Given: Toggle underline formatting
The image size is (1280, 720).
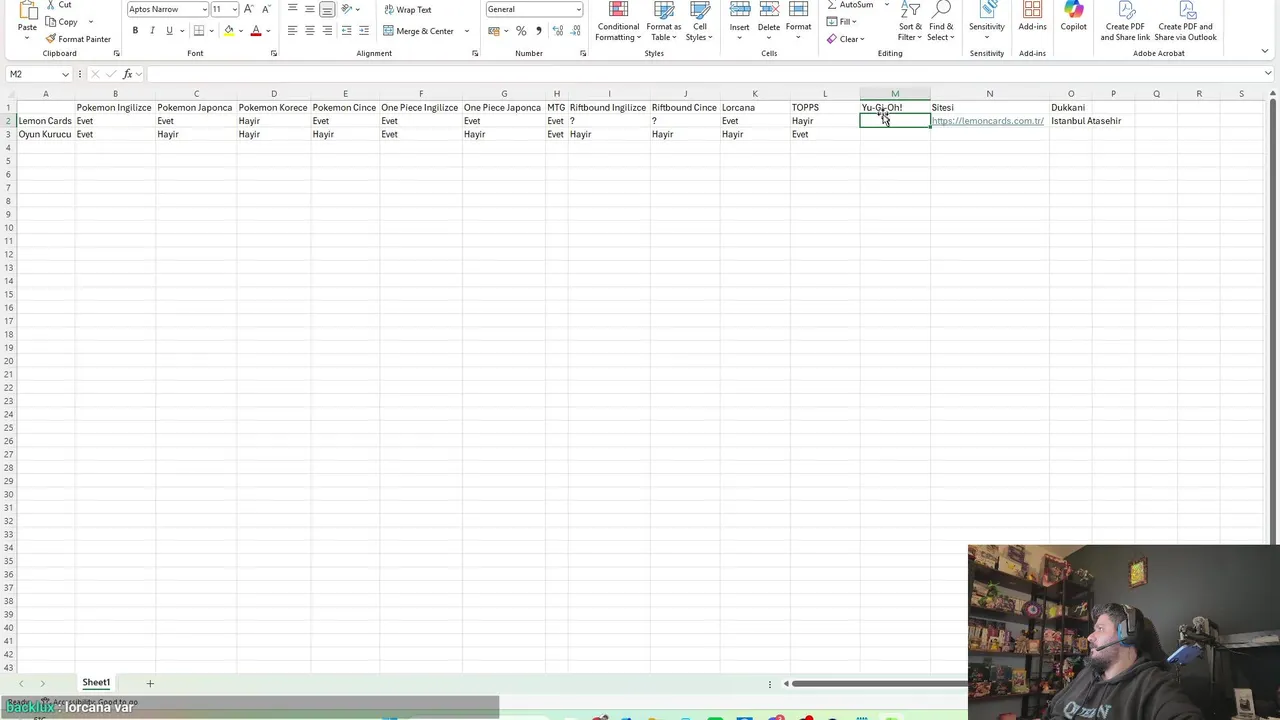Looking at the screenshot, I should (169, 31).
